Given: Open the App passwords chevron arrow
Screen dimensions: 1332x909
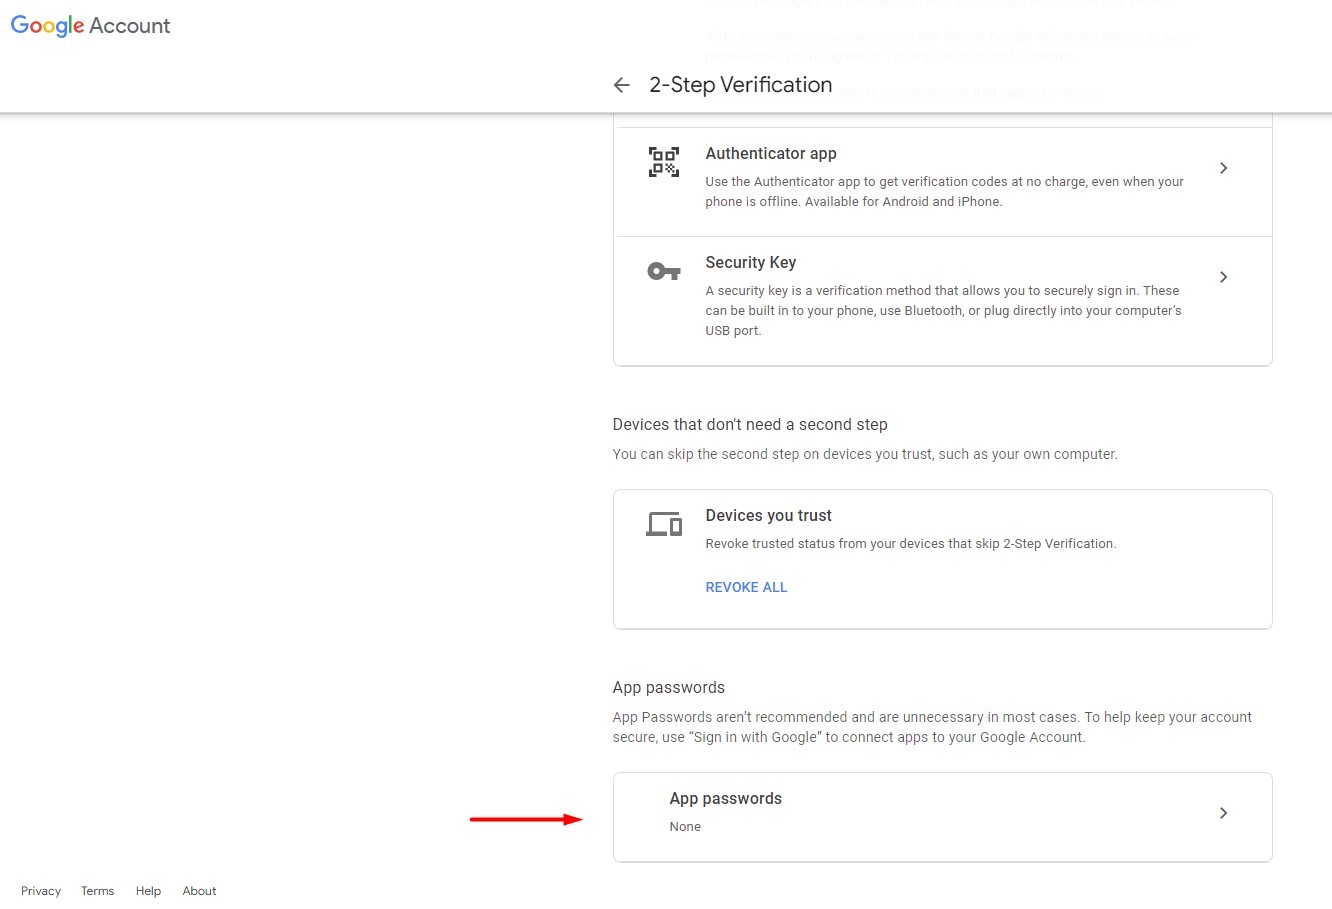Looking at the screenshot, I should [x=1223, y=813].
